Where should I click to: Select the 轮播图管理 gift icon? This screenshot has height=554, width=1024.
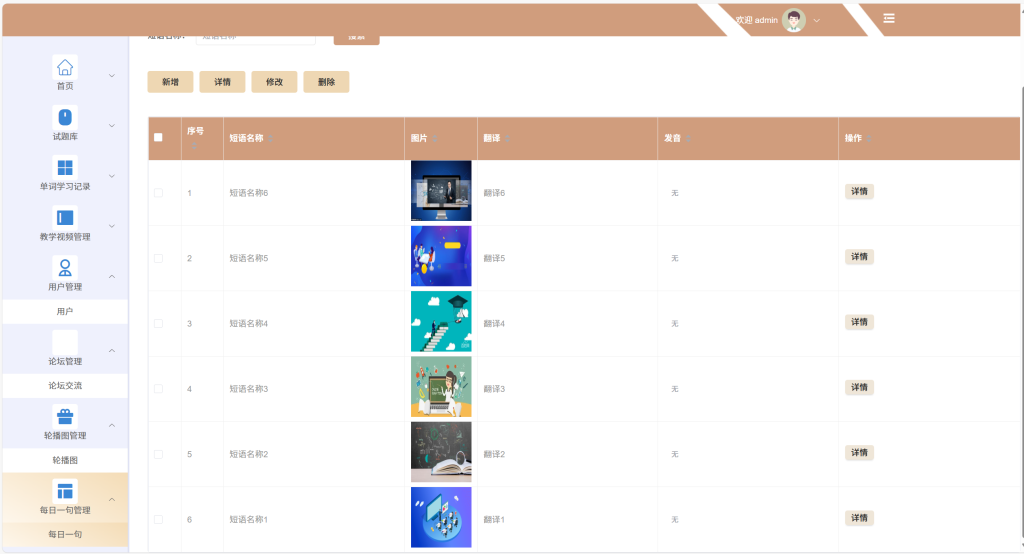(x=65, y=416)
